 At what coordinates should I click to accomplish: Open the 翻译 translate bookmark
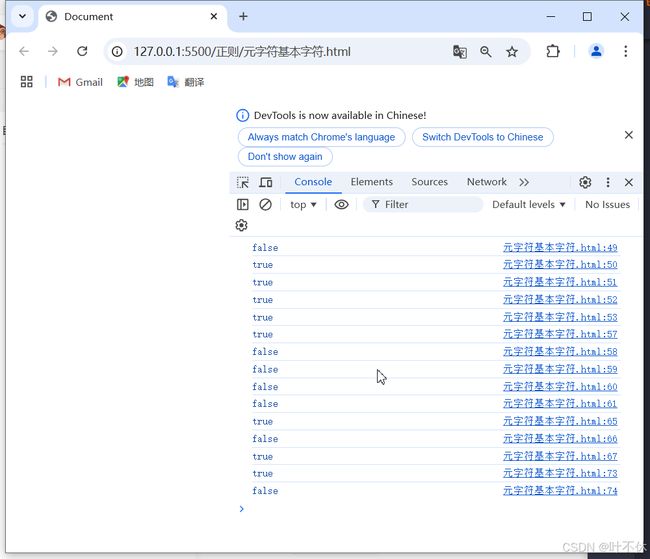[x=185, y=82]
